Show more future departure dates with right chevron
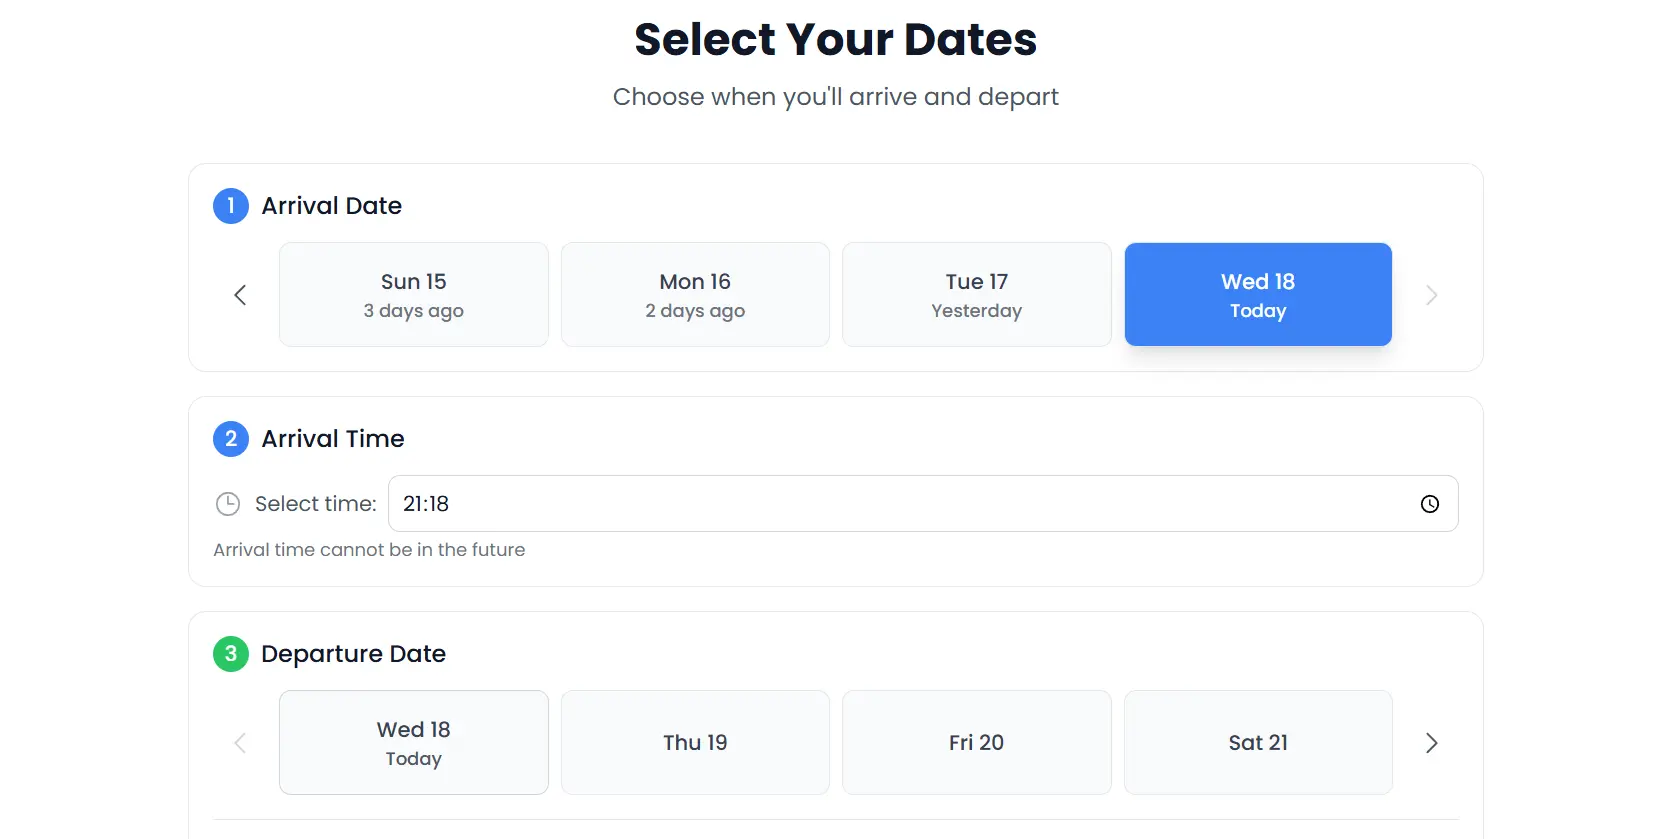1669x839 pixels. (1431, 743)
